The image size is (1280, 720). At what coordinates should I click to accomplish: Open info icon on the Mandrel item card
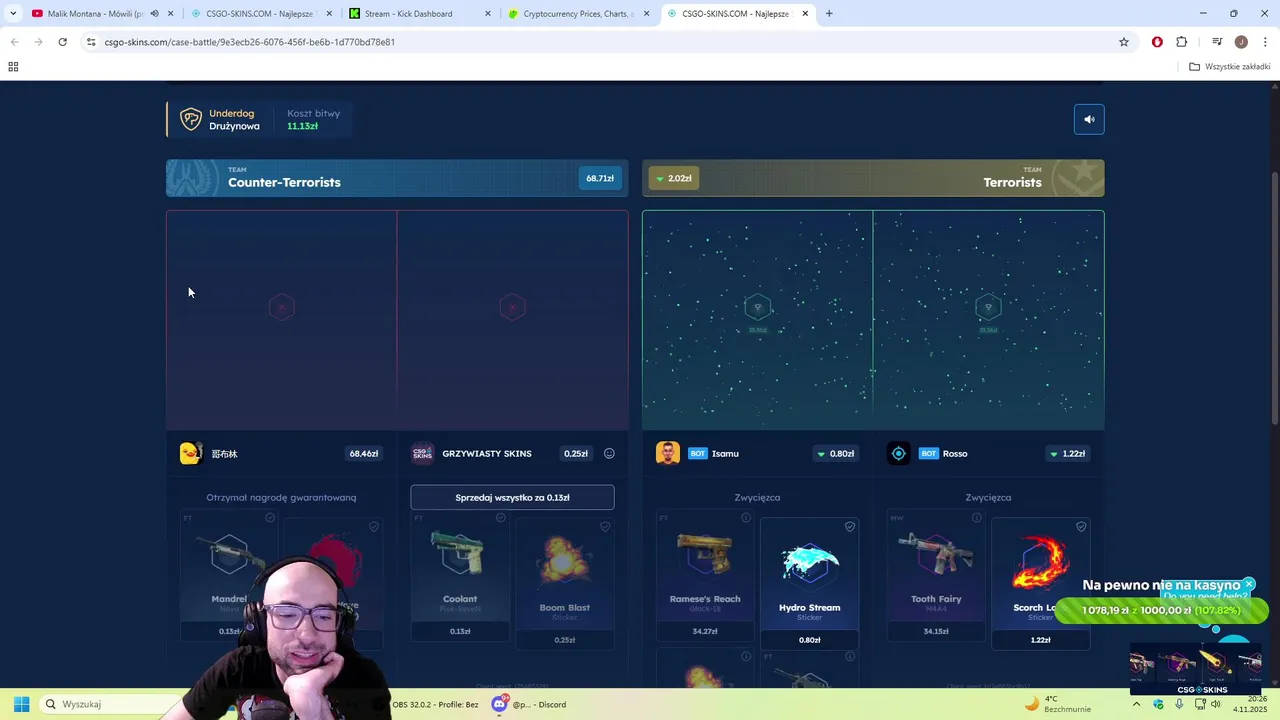pos(270,518)
